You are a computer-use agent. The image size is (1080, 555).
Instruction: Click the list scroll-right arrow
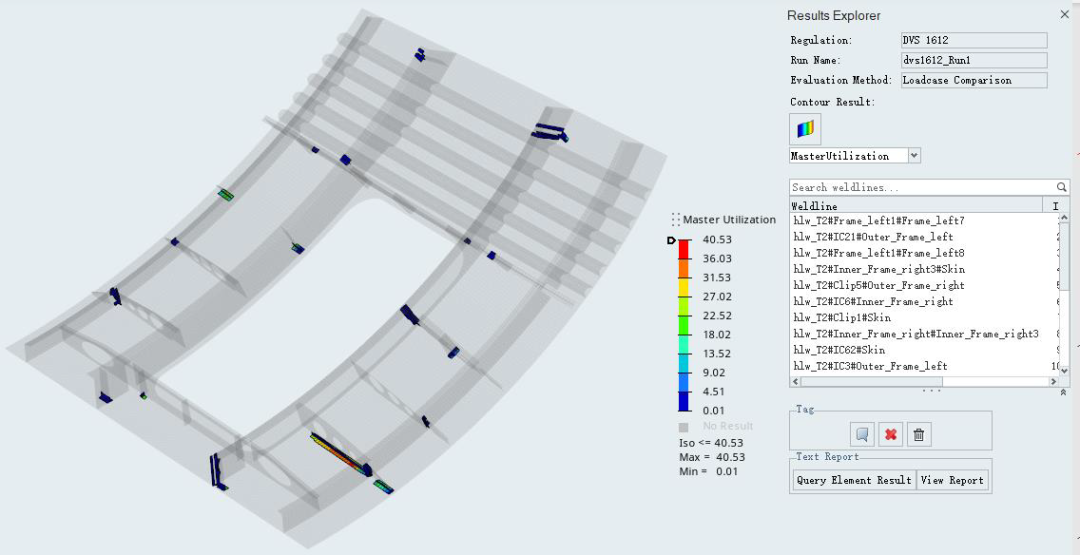point(1049,381)
